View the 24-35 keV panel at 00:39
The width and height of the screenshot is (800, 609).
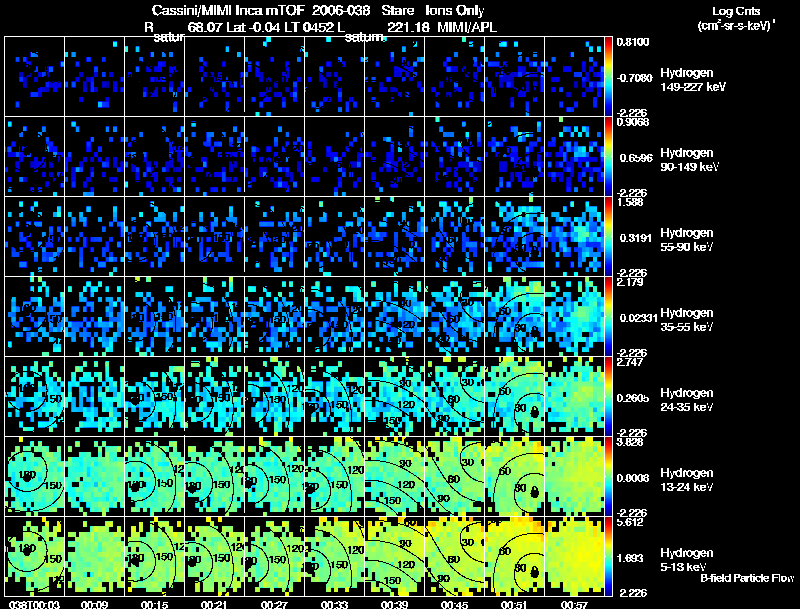(394, 396)
